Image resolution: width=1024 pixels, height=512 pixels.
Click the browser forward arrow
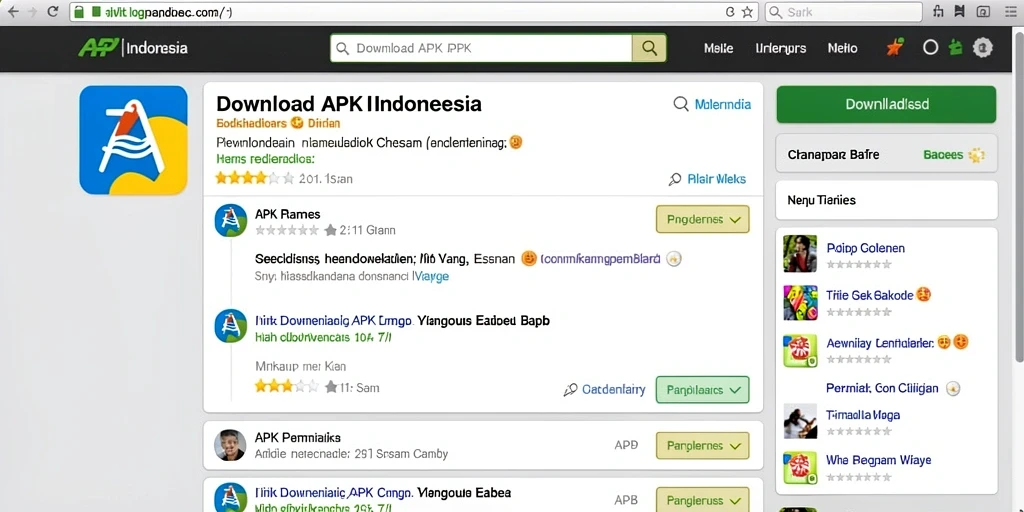32,12
